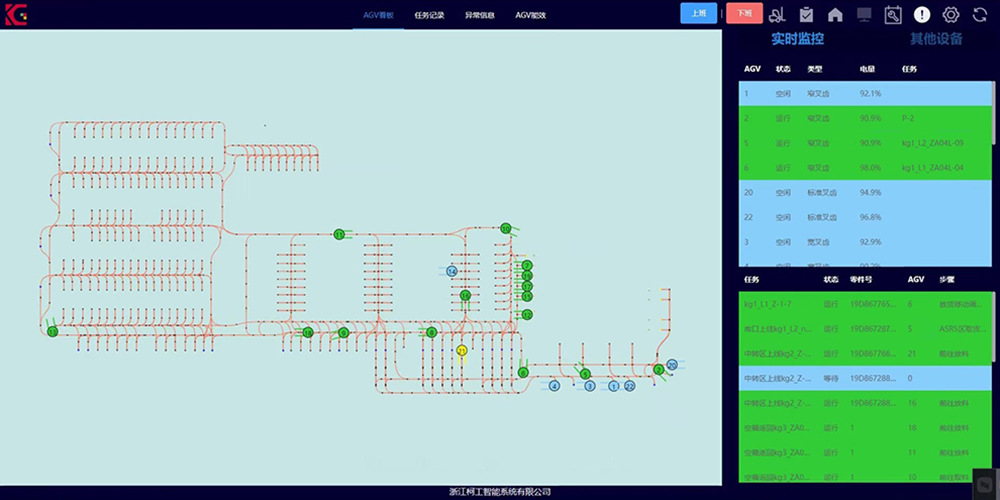Image resolution: width=1000 pixels, height=500 pixels.
Task: Click the blue 上班 button
Action: coord(699,13)
